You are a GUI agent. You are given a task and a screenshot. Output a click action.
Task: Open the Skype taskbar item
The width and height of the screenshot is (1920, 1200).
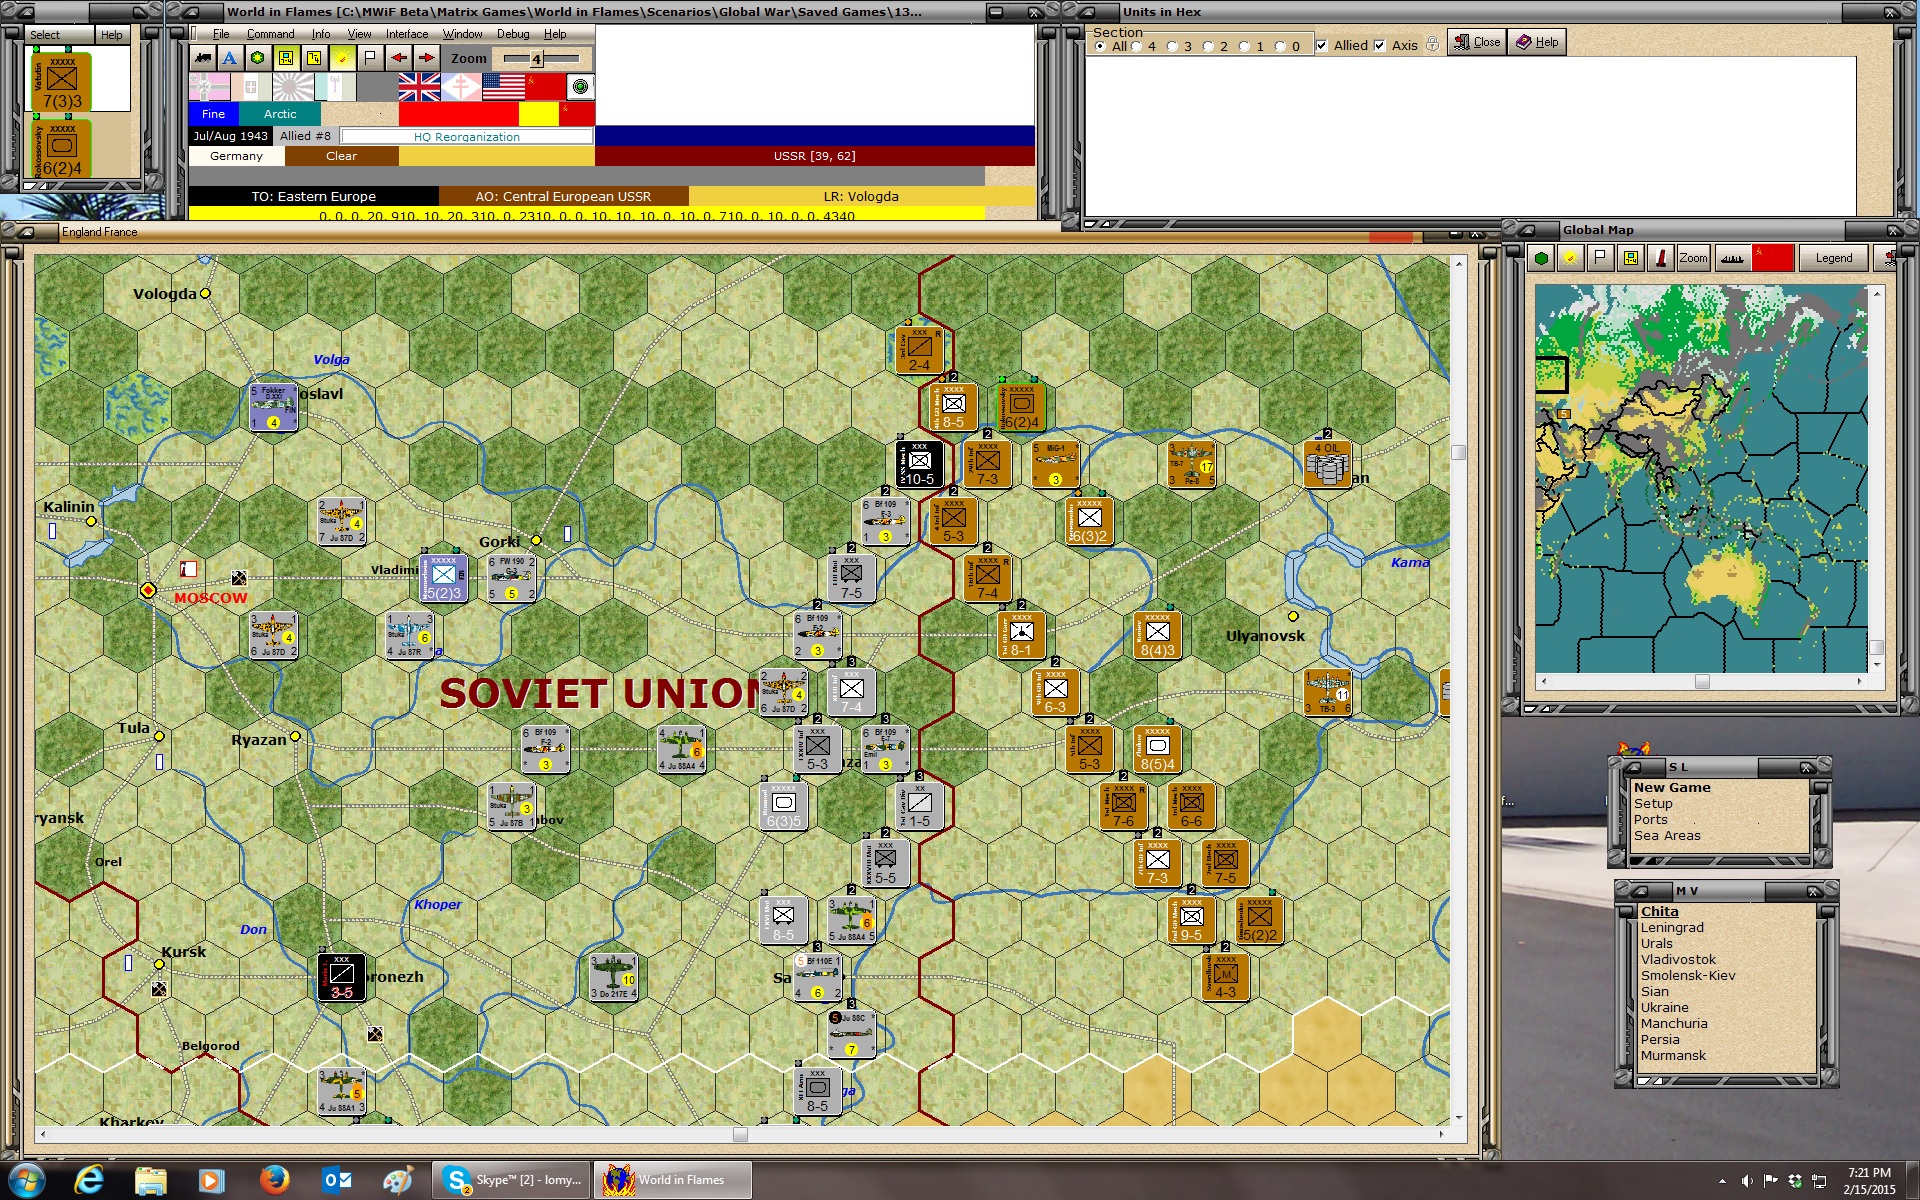512,1180
